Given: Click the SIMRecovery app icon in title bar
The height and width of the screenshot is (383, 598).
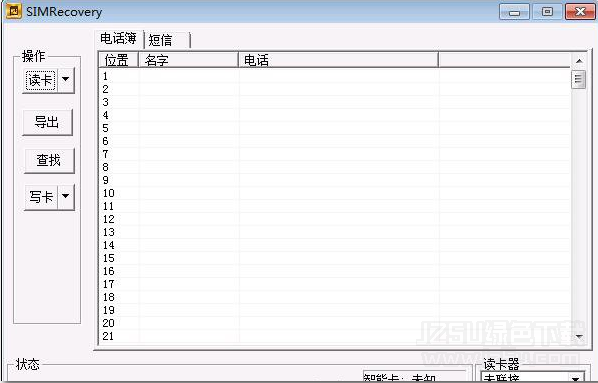Looking at the screenshot, I should [x=13, y=11].
